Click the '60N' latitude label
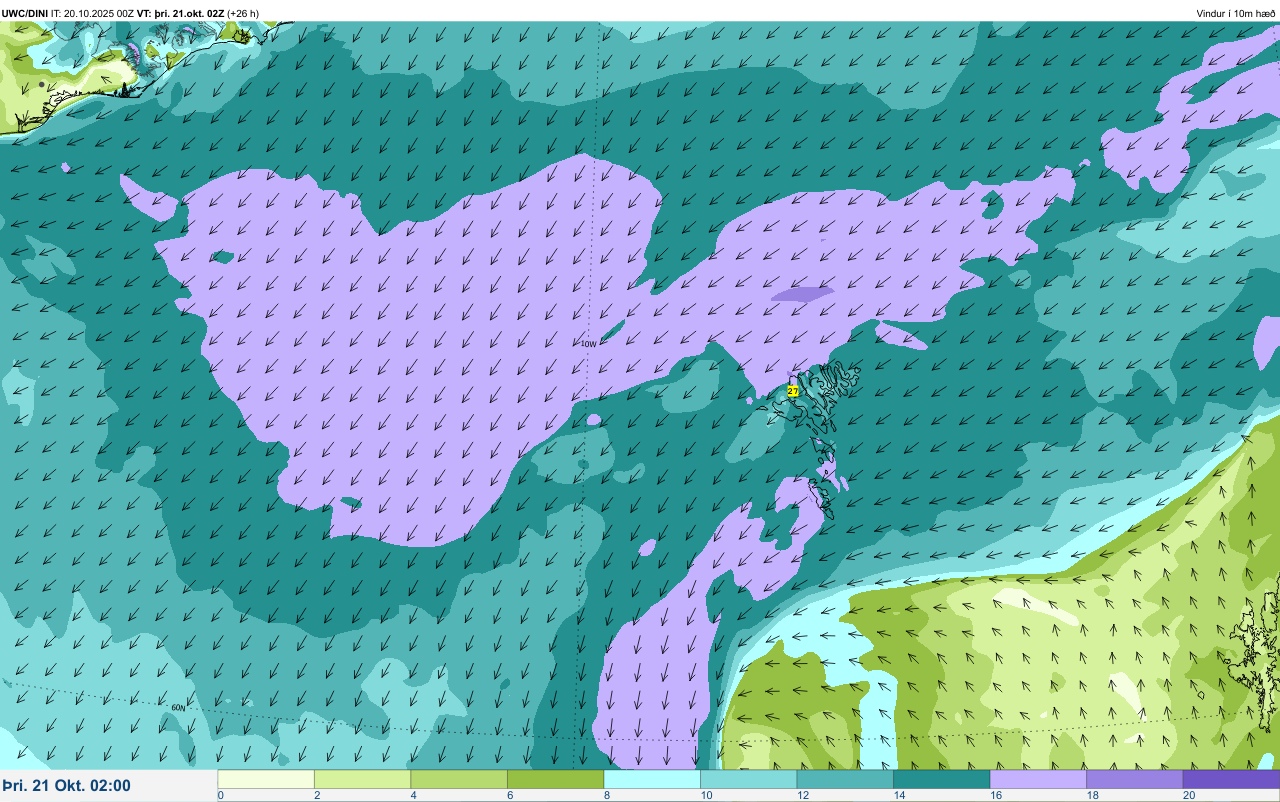The height and width of the screenshot is (802, 1280). point(178,708)
